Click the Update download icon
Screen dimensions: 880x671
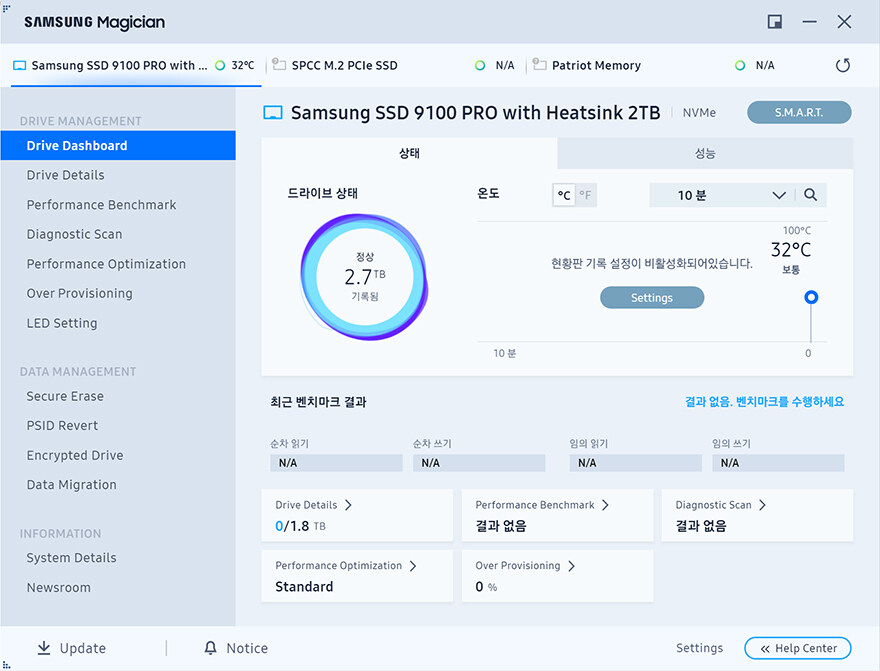44,648
